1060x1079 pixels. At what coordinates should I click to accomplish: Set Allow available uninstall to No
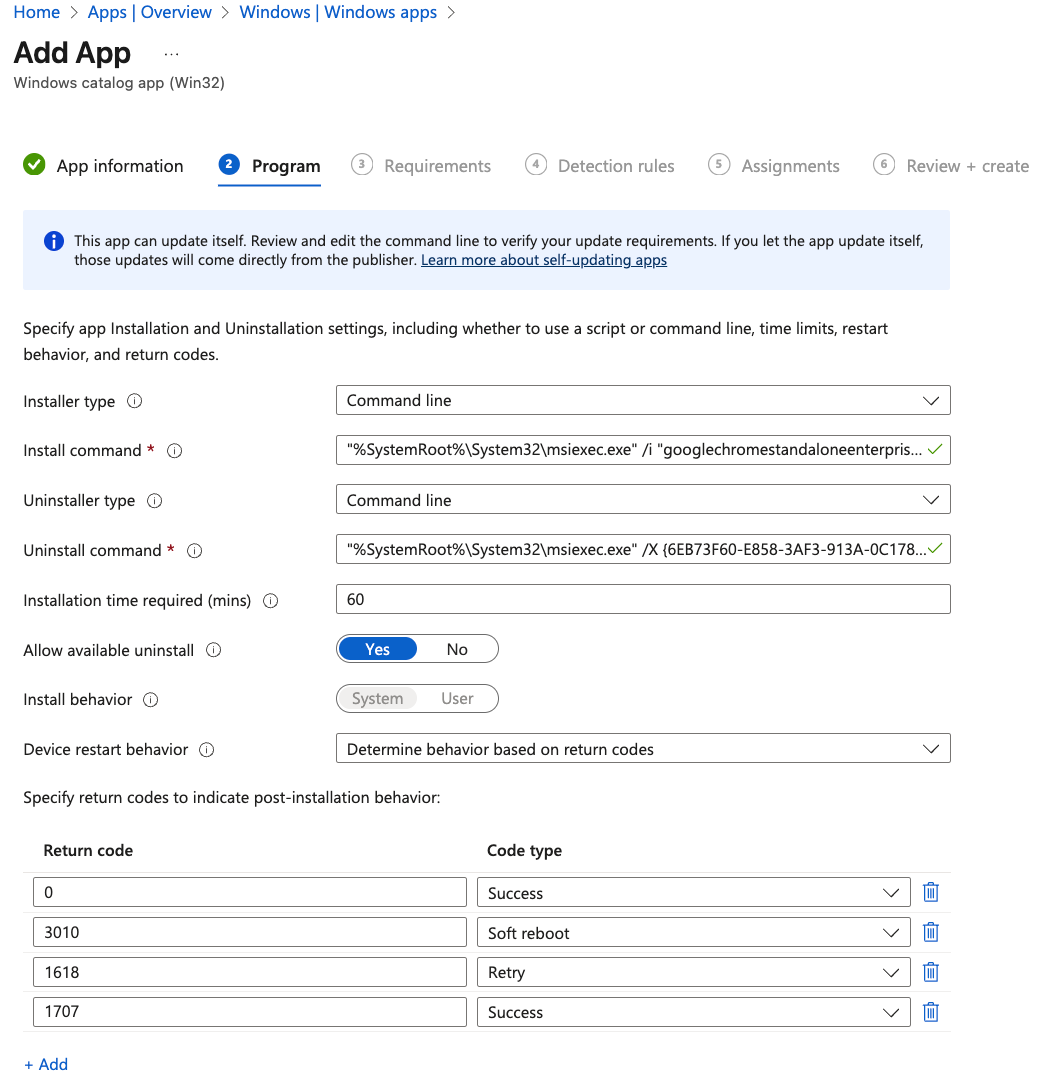click(457, 650)
